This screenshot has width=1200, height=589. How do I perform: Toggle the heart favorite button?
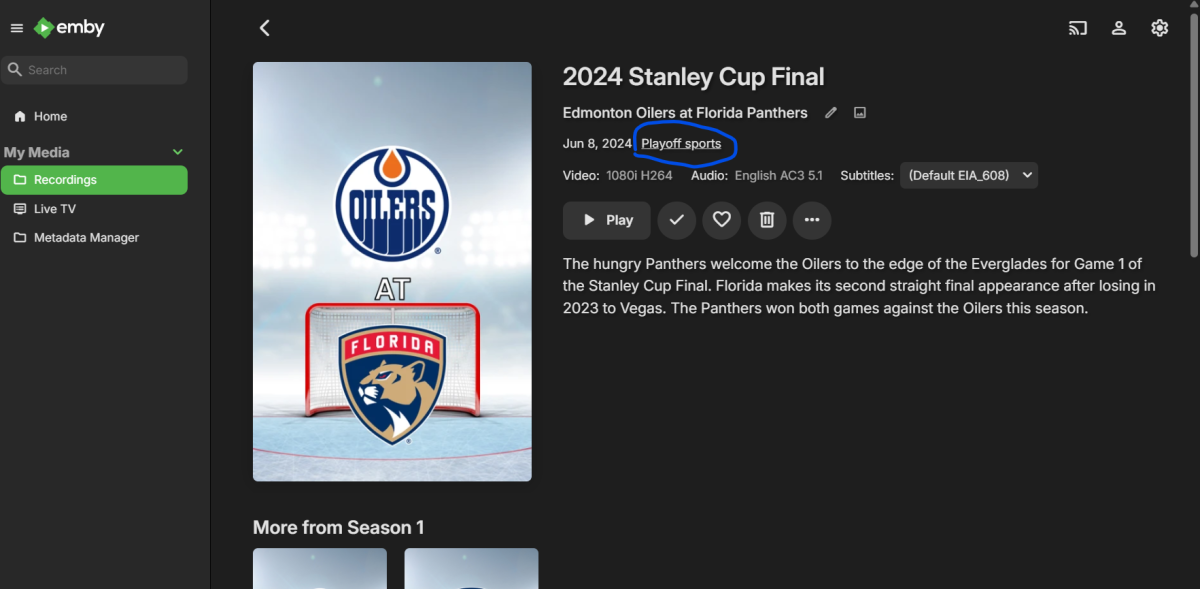pos(722,220)
